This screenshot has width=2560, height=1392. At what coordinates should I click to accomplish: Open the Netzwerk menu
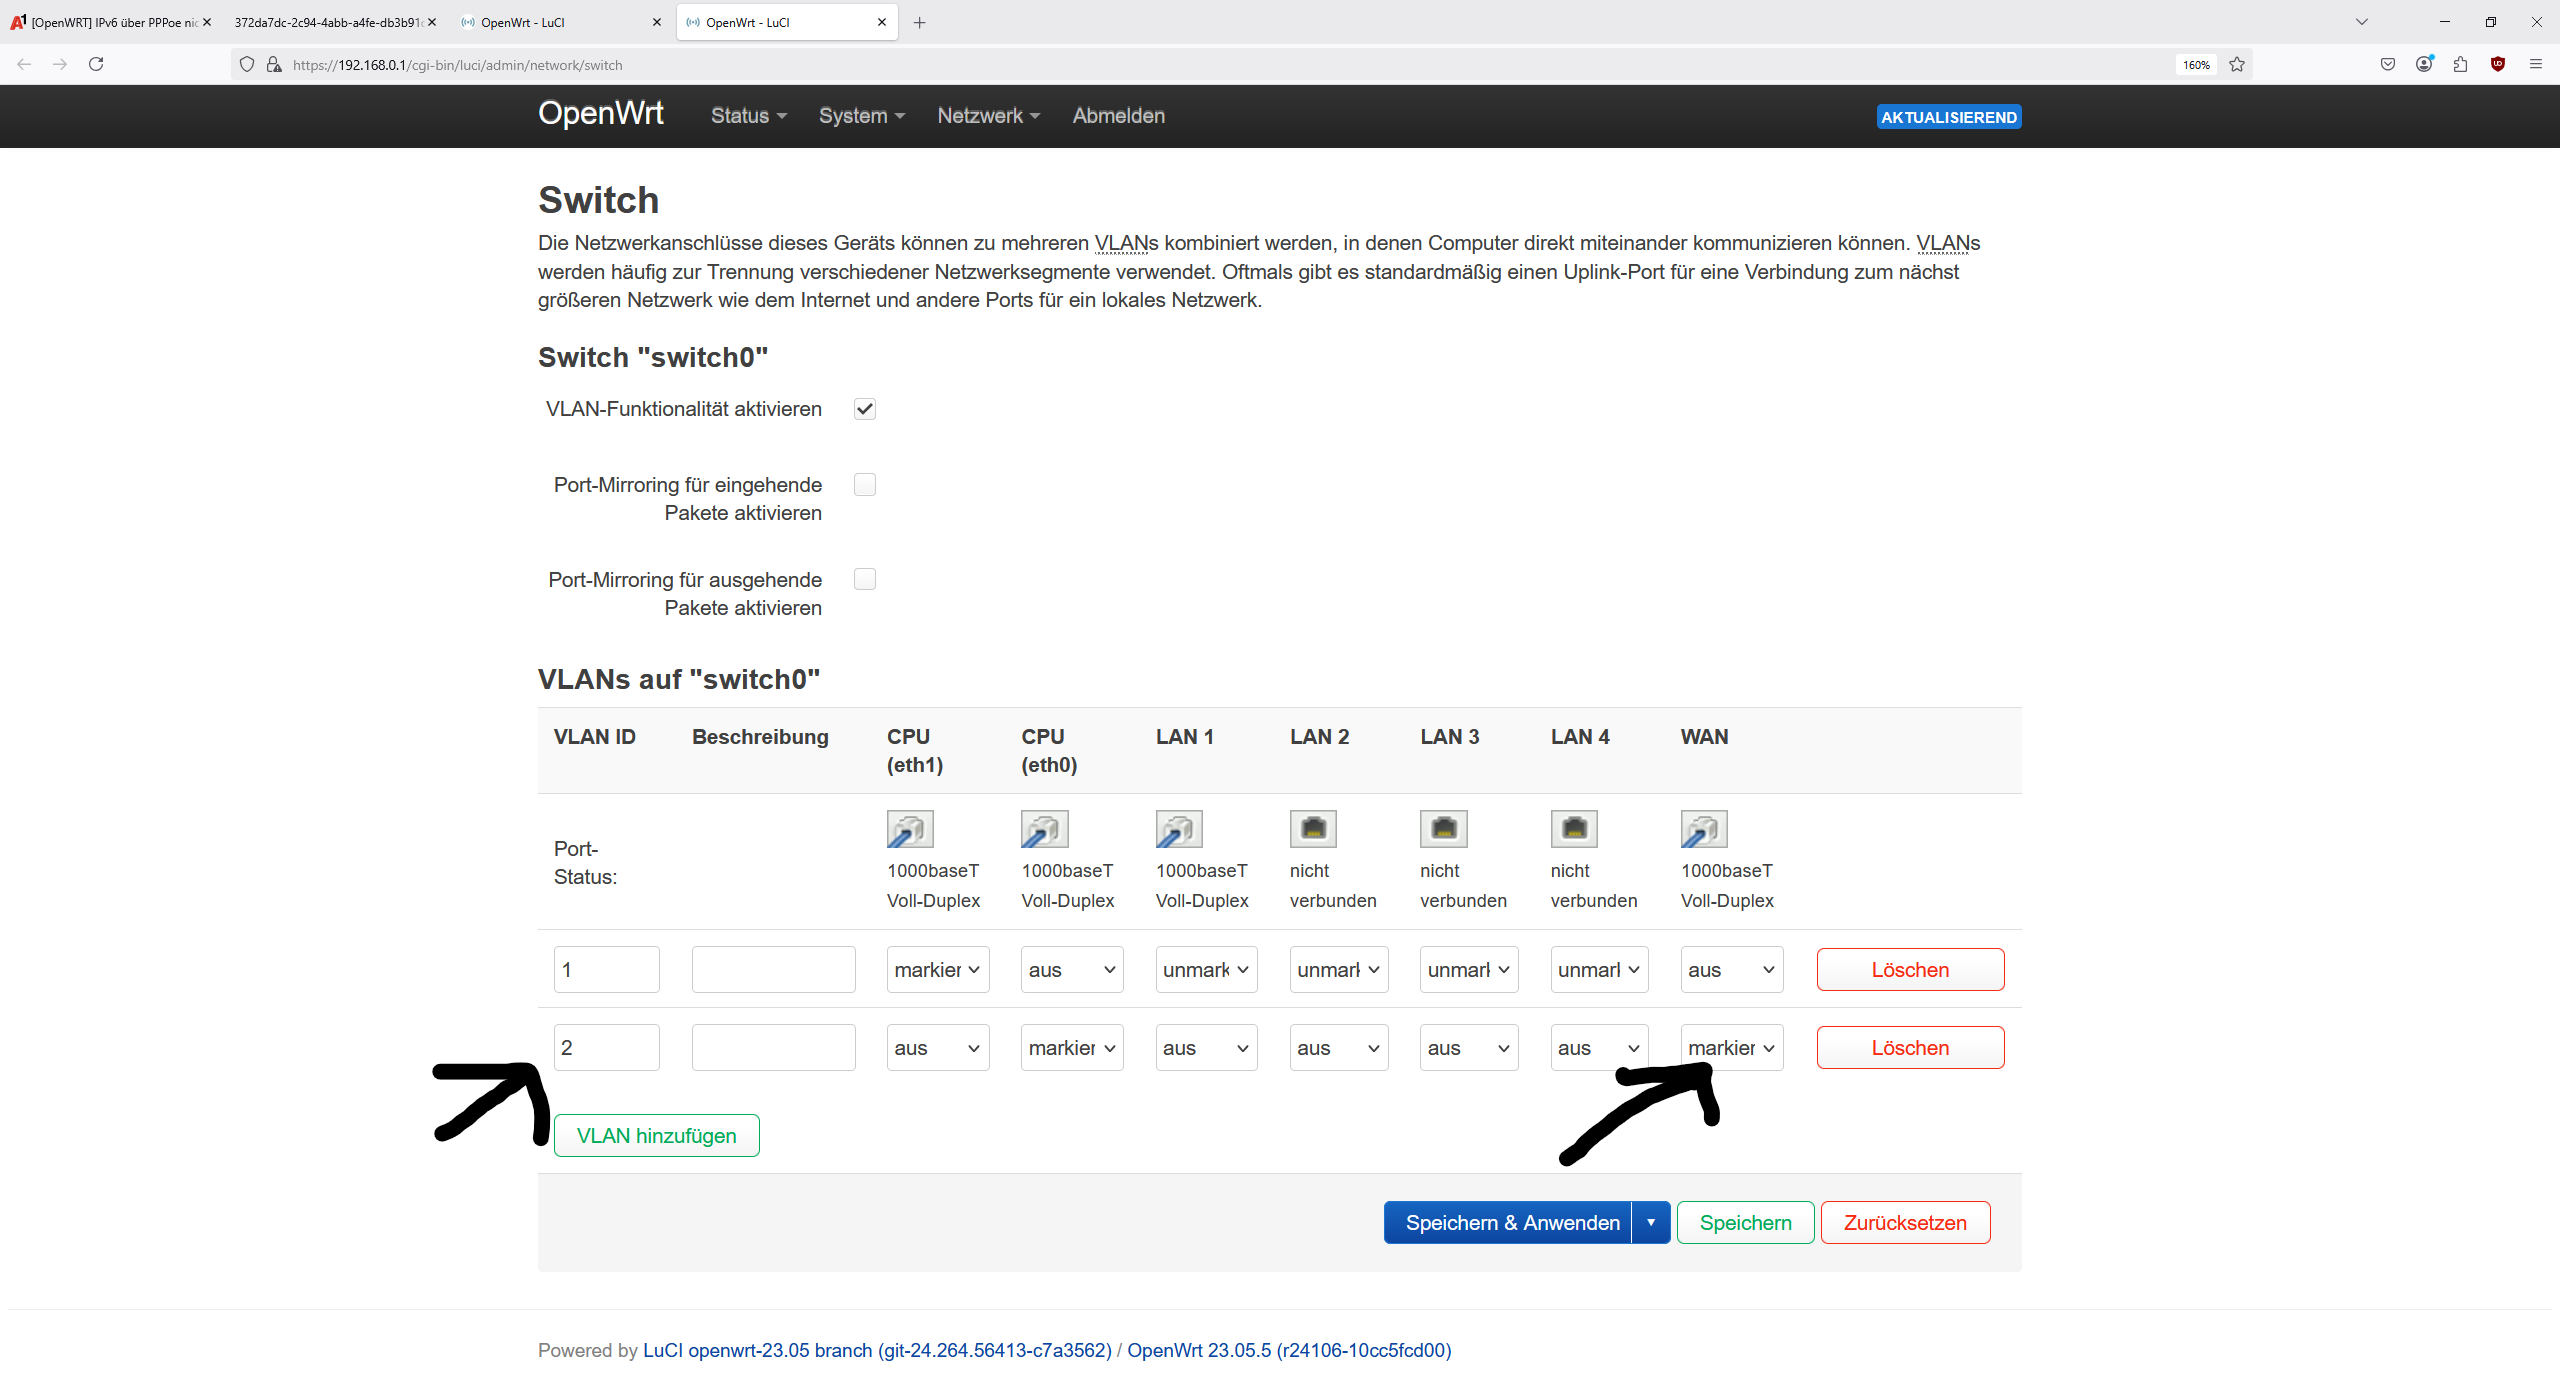pos(989,116)
